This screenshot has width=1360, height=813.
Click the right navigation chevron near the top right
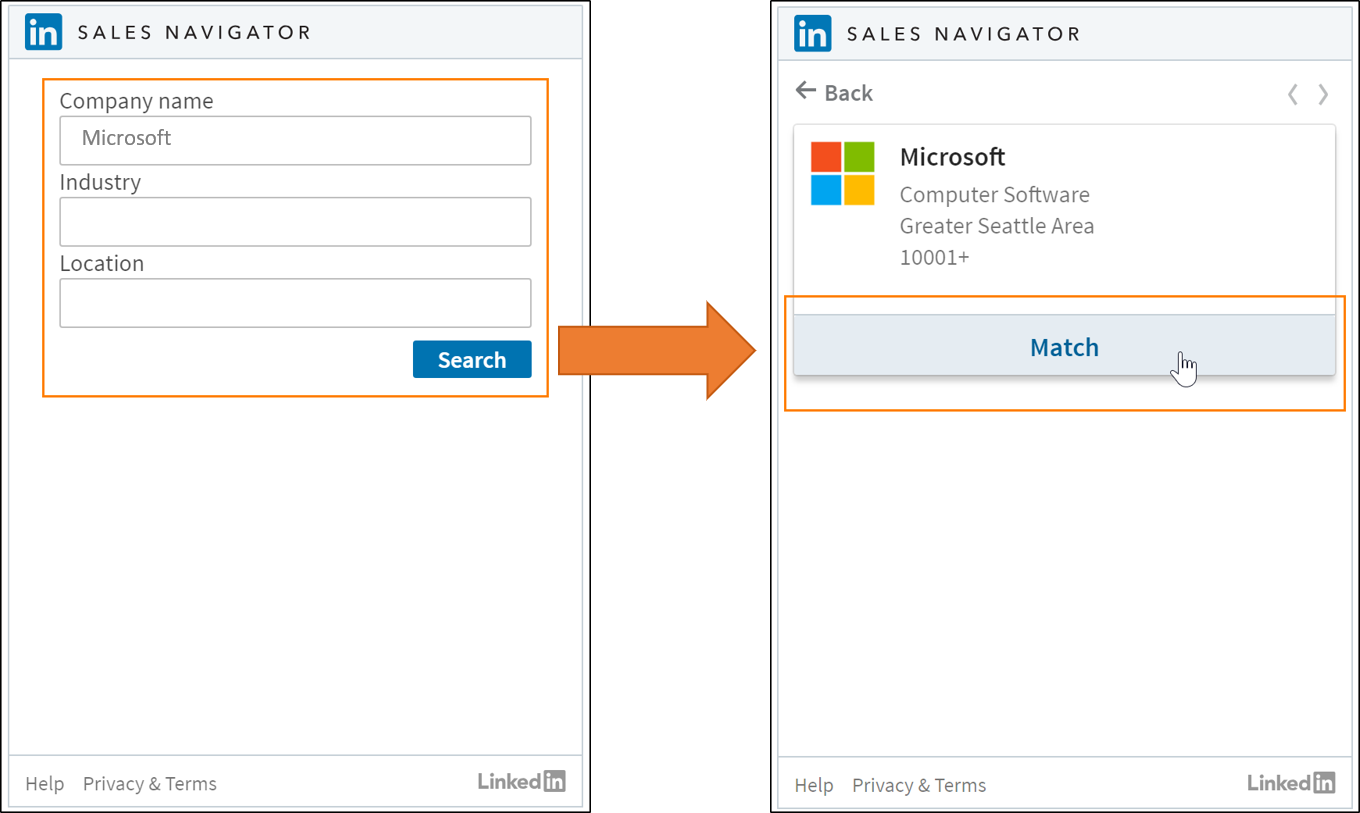click(1323, 93)
